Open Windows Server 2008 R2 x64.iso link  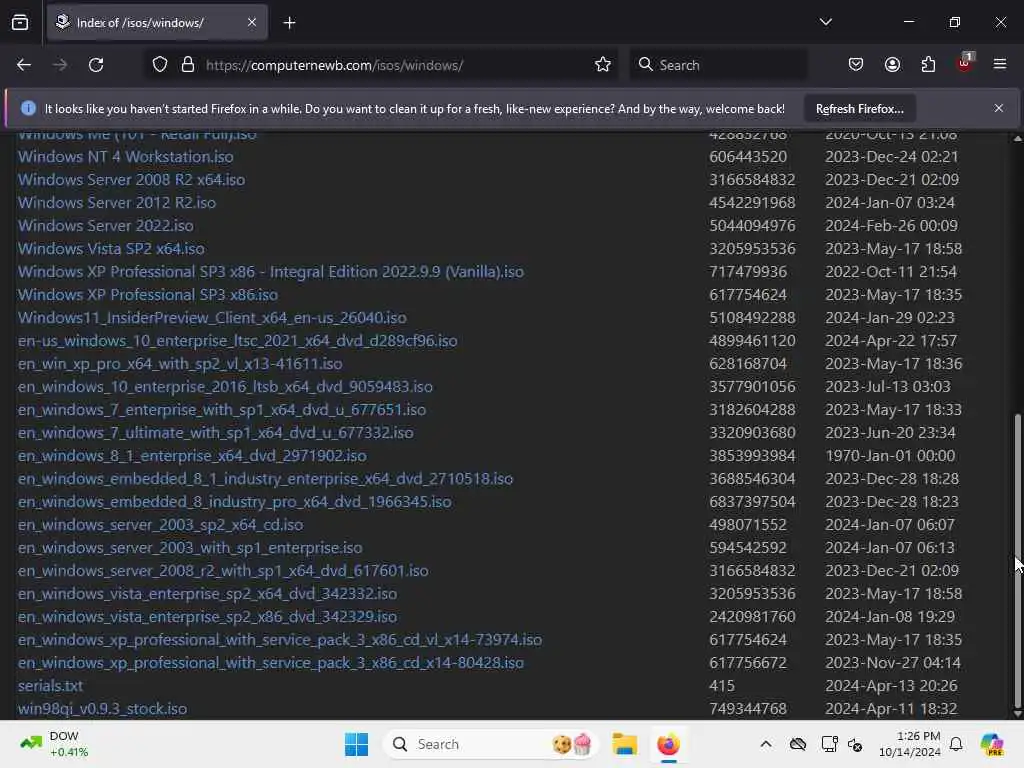[131, 180]
